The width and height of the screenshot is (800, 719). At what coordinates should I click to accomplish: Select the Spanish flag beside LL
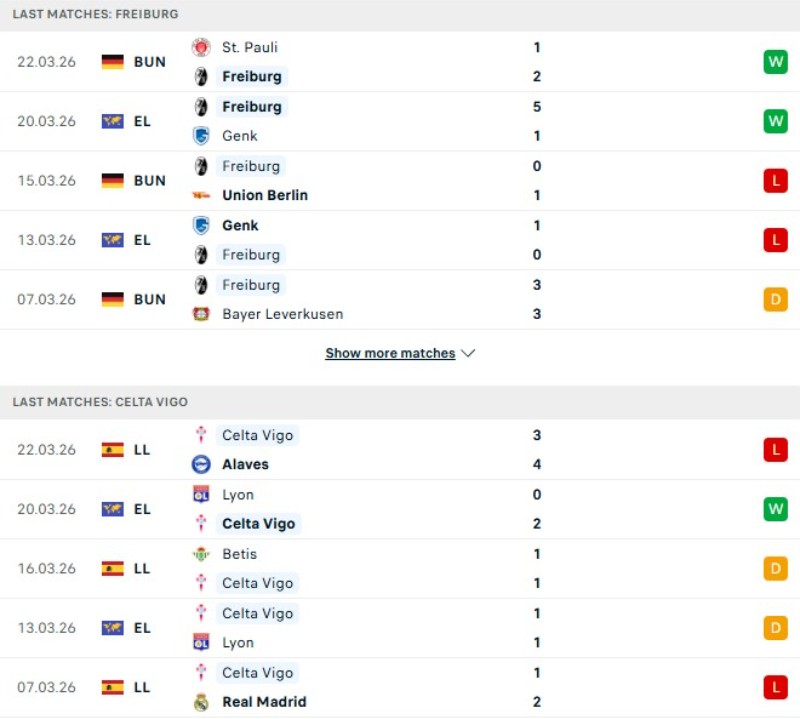[x=111, y=449]
